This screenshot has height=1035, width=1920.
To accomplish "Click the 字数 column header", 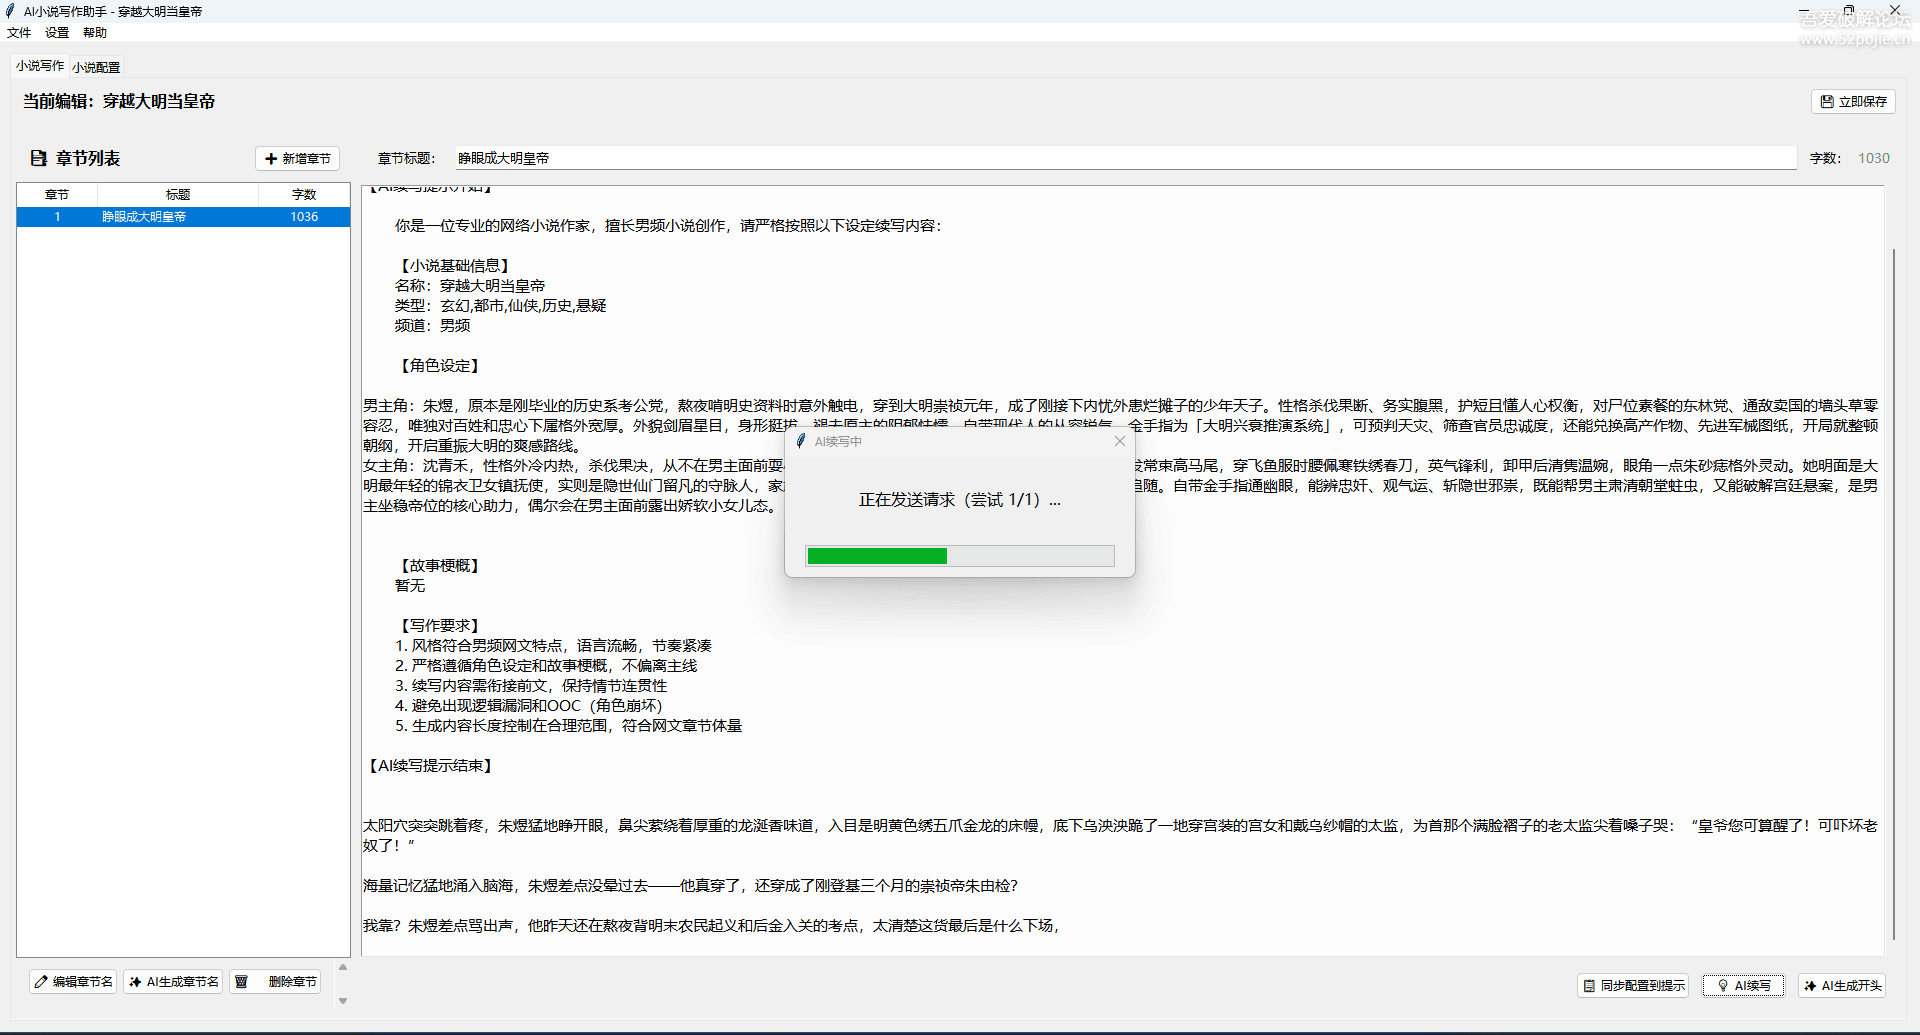I will [304, 195].
